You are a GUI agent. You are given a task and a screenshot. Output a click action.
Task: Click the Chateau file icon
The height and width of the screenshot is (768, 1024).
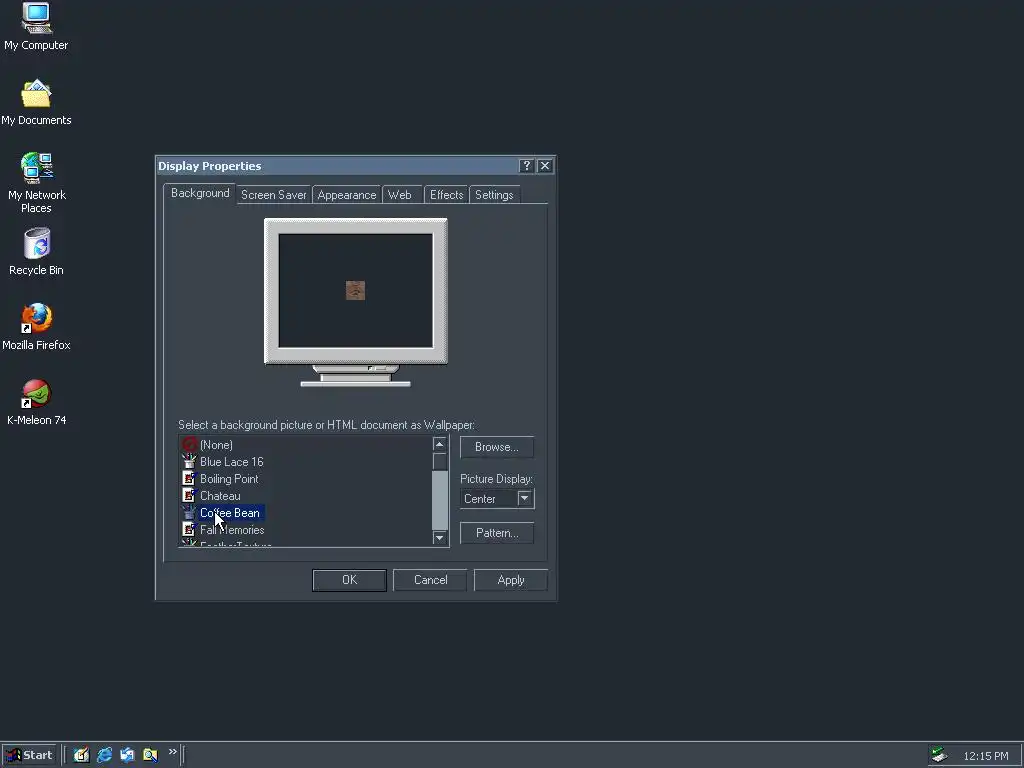point(189,496)
